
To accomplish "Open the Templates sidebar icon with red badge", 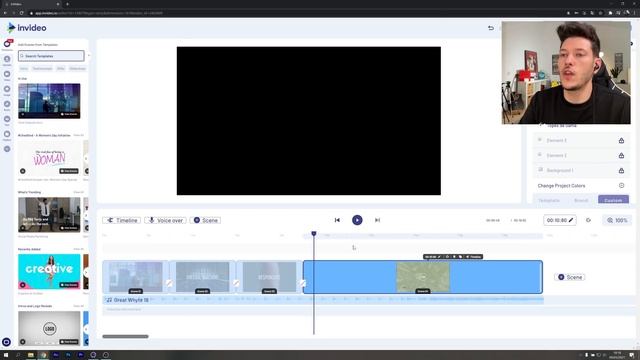I will [8, 43].
